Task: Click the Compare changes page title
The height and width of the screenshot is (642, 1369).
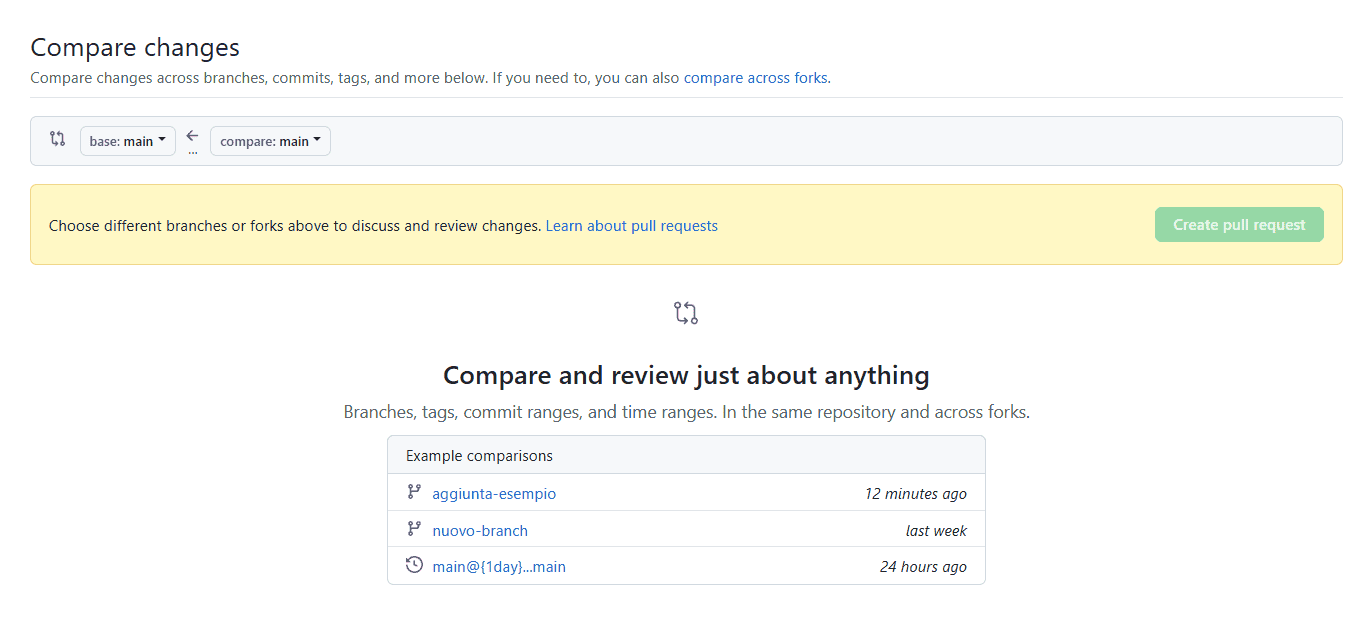Action: point(134,47)
